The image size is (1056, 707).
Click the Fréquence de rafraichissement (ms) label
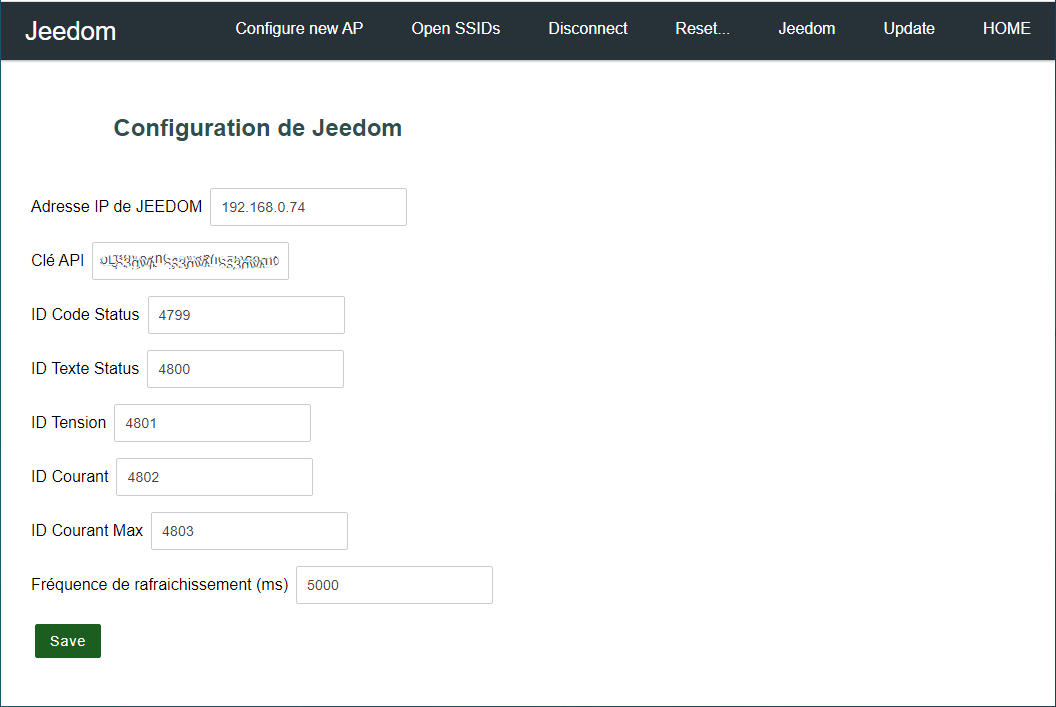160,584
